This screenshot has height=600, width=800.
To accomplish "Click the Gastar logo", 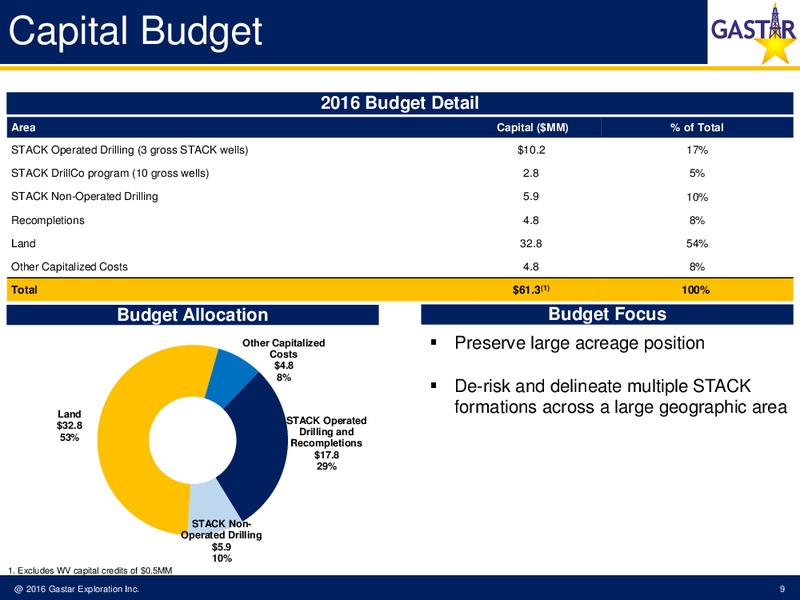I will coord(754,33).
